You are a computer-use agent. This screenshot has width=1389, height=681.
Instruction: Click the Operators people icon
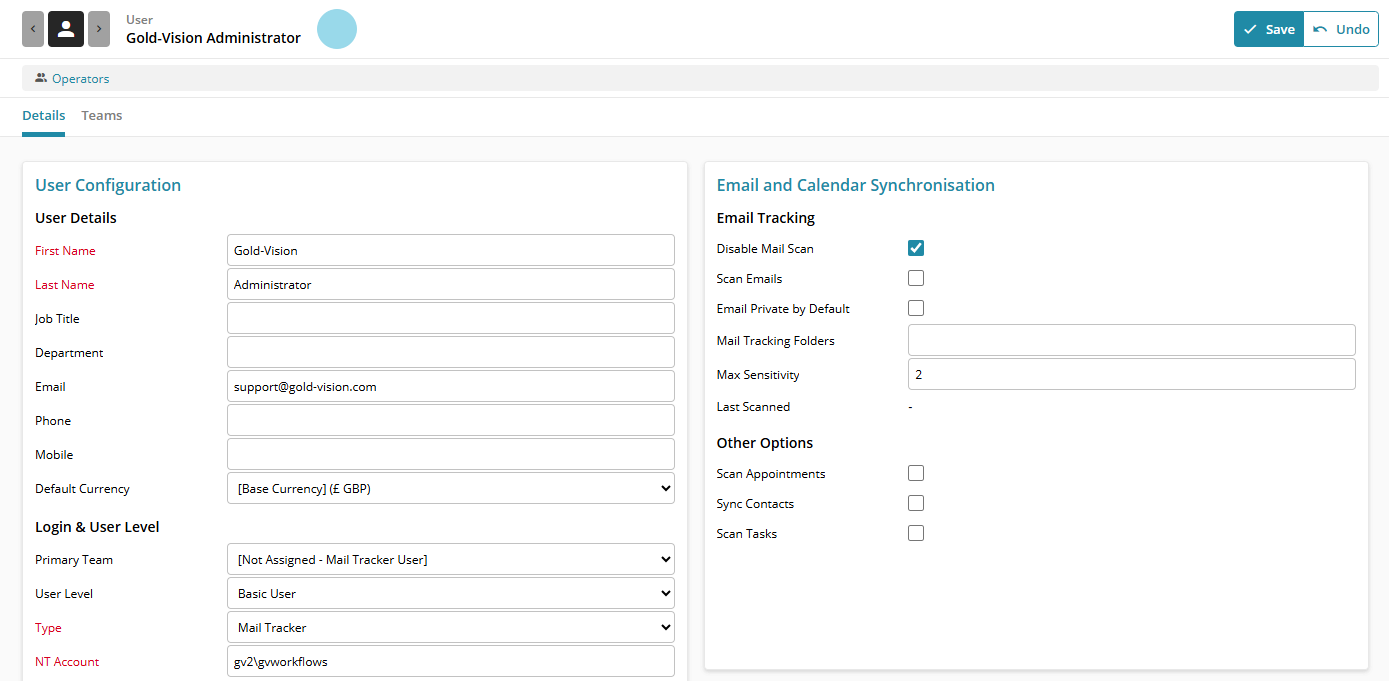click(x=41, y=78)
